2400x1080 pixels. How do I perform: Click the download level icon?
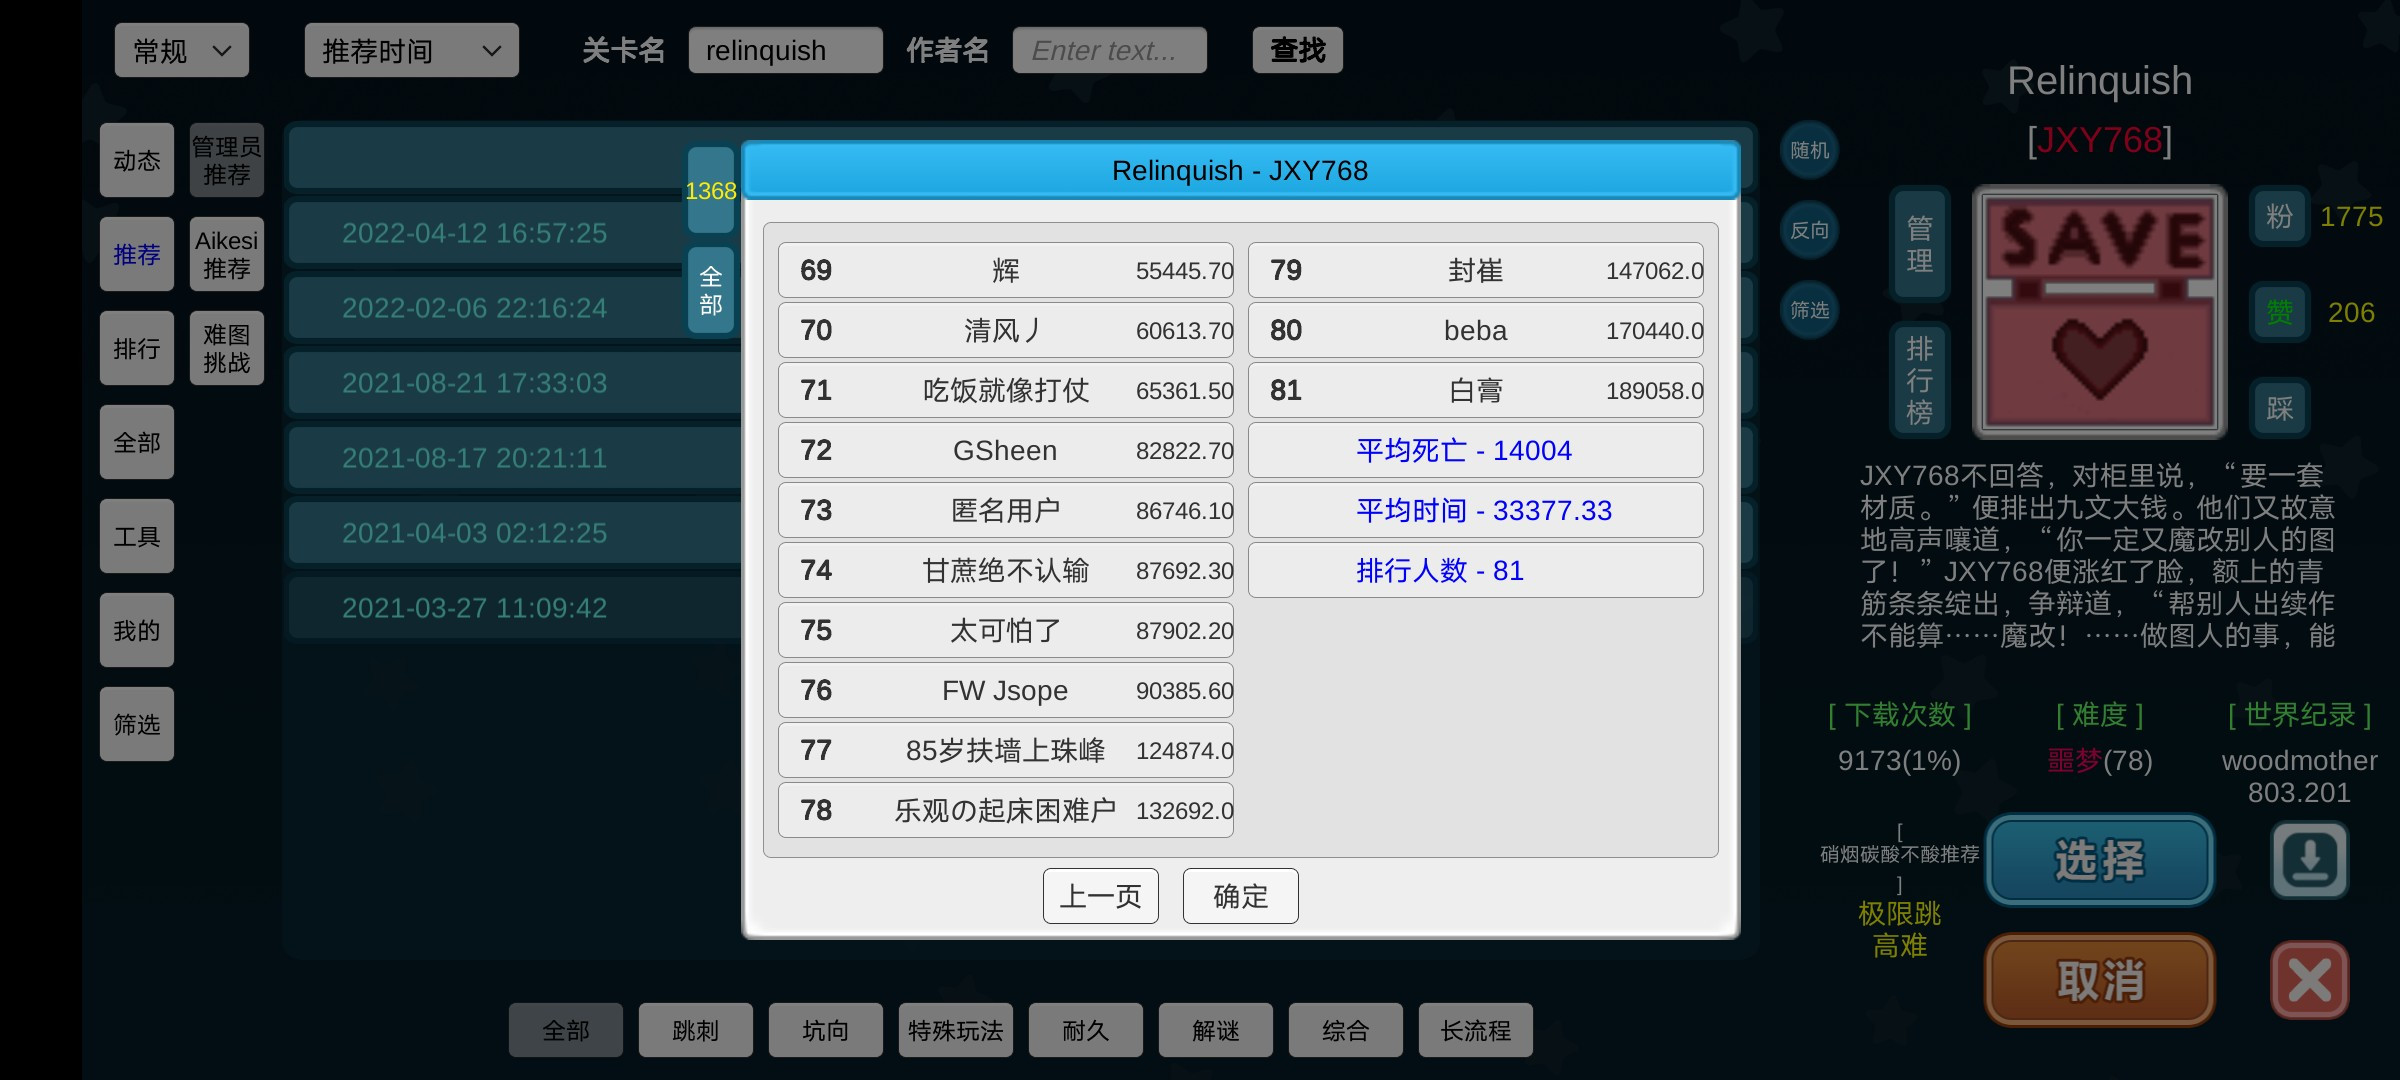point(2309,860)
